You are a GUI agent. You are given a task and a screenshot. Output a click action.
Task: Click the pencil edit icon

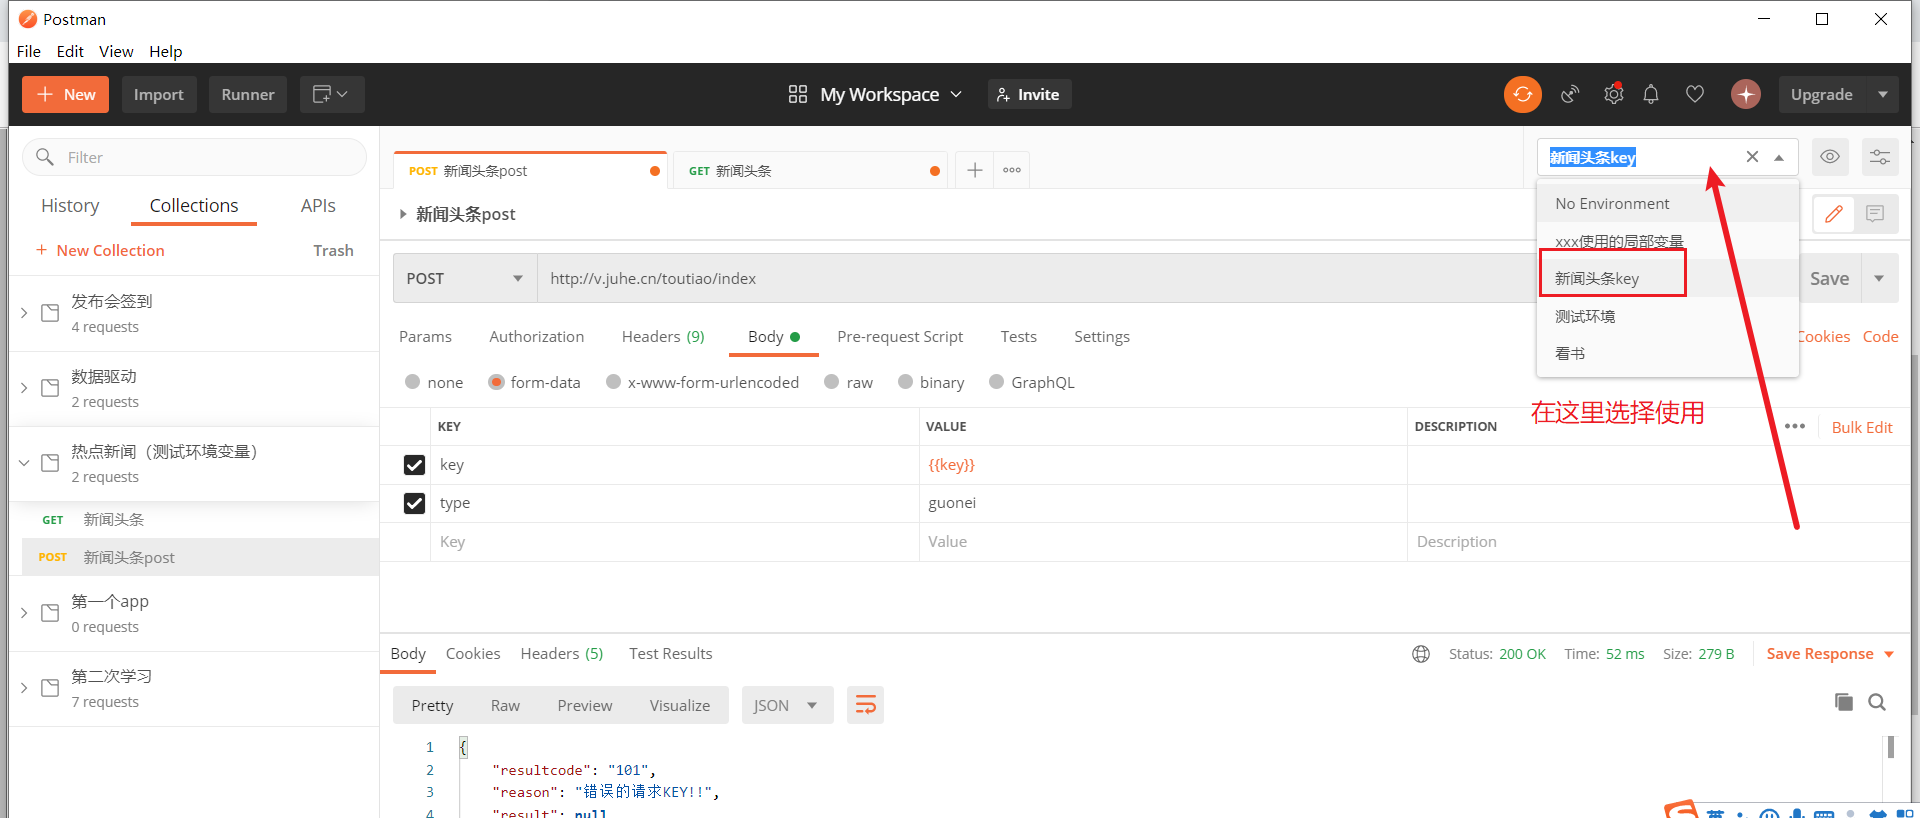click(1834, 213)
